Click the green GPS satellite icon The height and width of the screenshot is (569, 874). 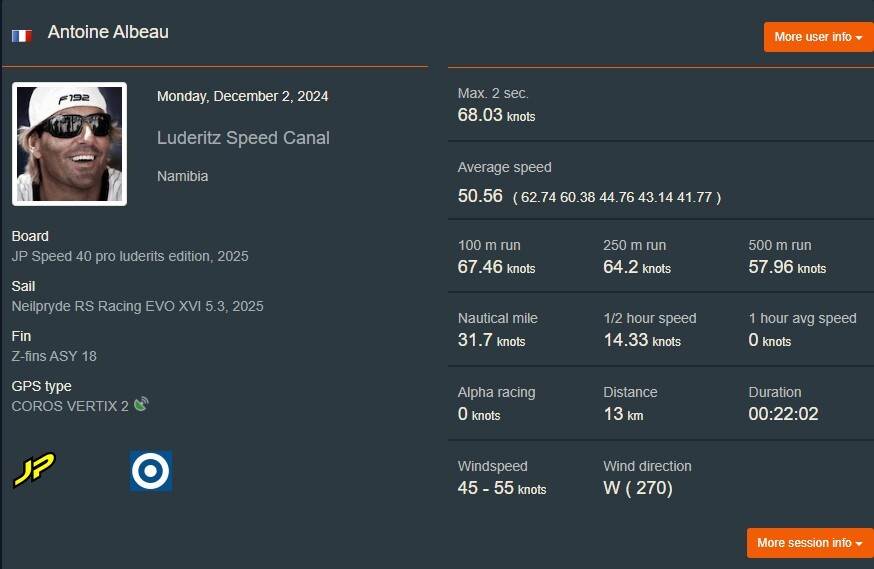pos(141,405)
